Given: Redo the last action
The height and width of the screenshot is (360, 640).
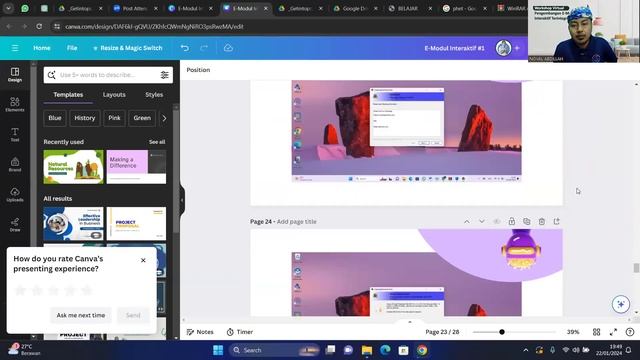Looking at the screenshot, I should click(204, 48).
